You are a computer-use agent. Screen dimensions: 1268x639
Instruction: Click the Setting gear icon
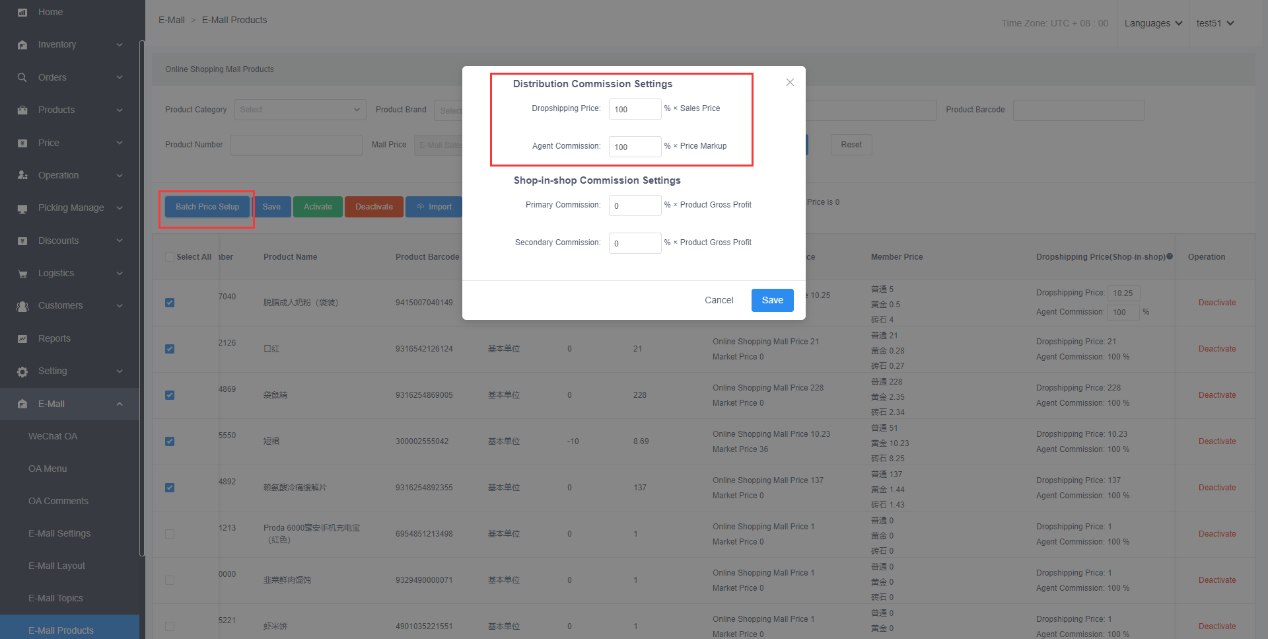click(22, 371)
